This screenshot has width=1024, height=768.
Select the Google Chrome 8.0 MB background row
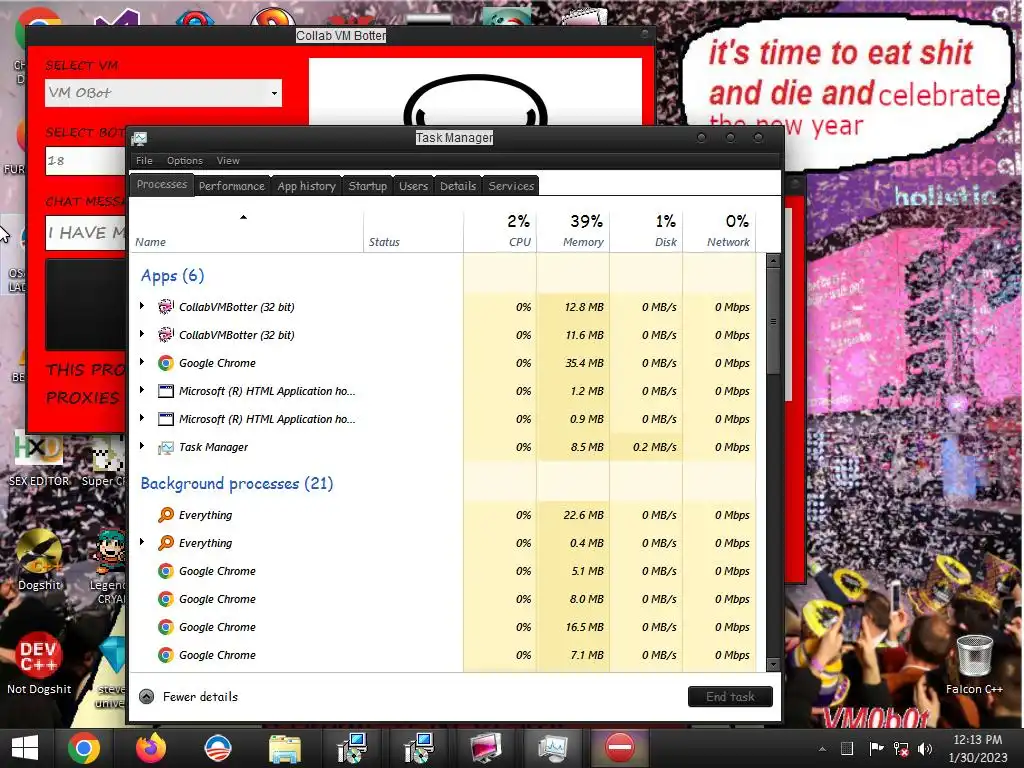click(x=446, y=599)
